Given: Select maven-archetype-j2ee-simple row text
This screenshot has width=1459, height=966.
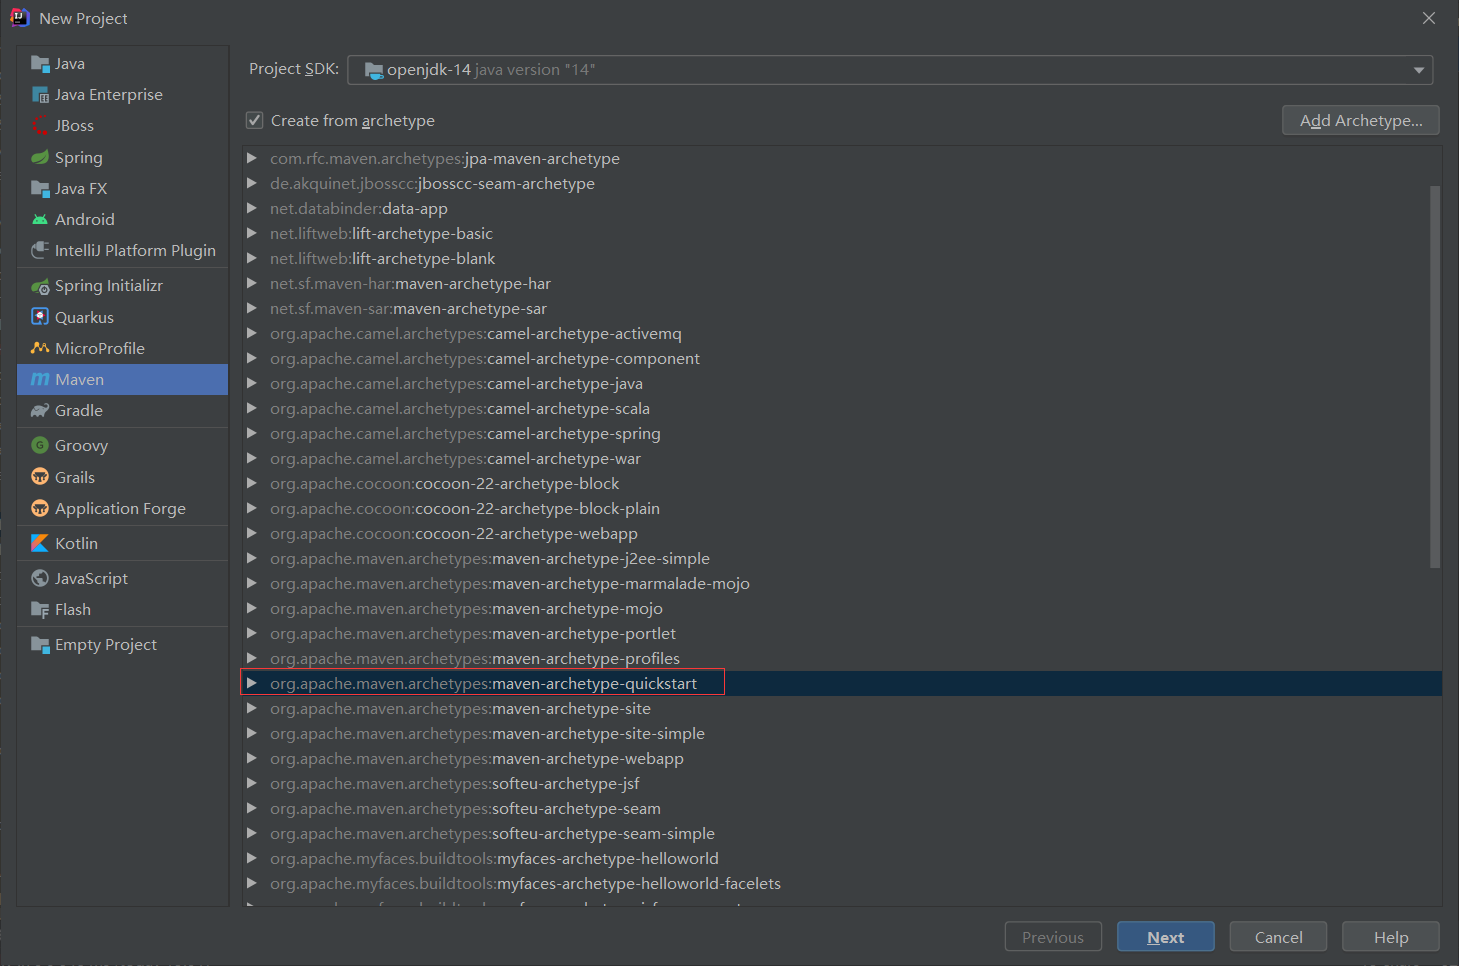Looking at the screenshot, I should 490,558.
